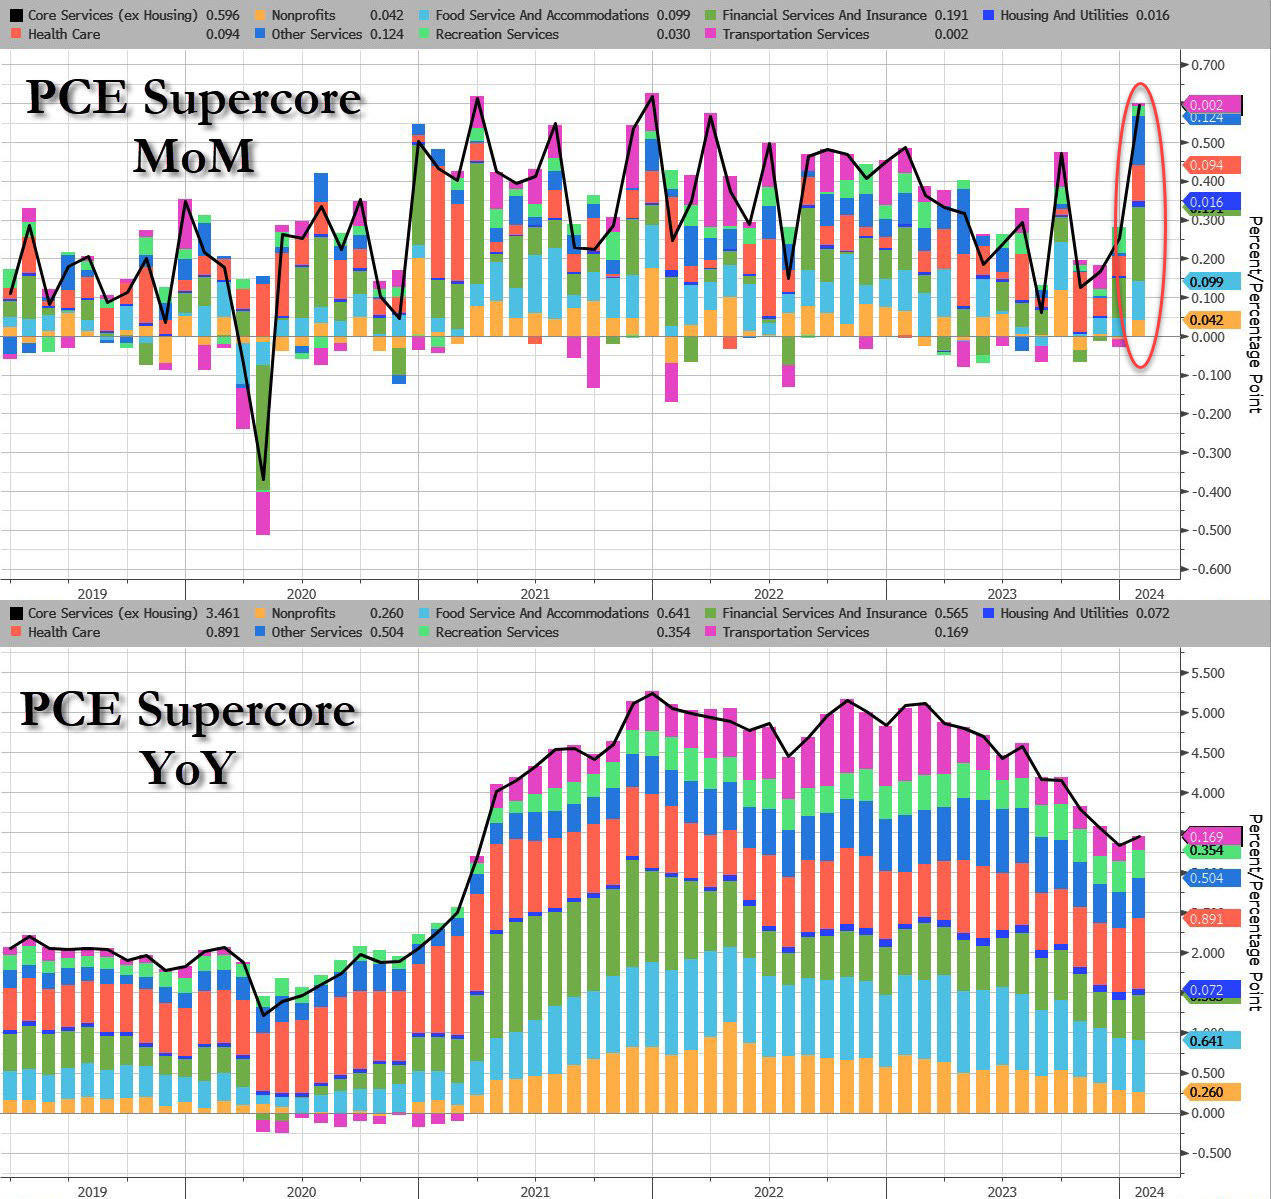Image resolution: width=1271 pixels, height=1199 pixels.
Task: Click Other Services 0.504 legend swatch
Action: [260, 632]
